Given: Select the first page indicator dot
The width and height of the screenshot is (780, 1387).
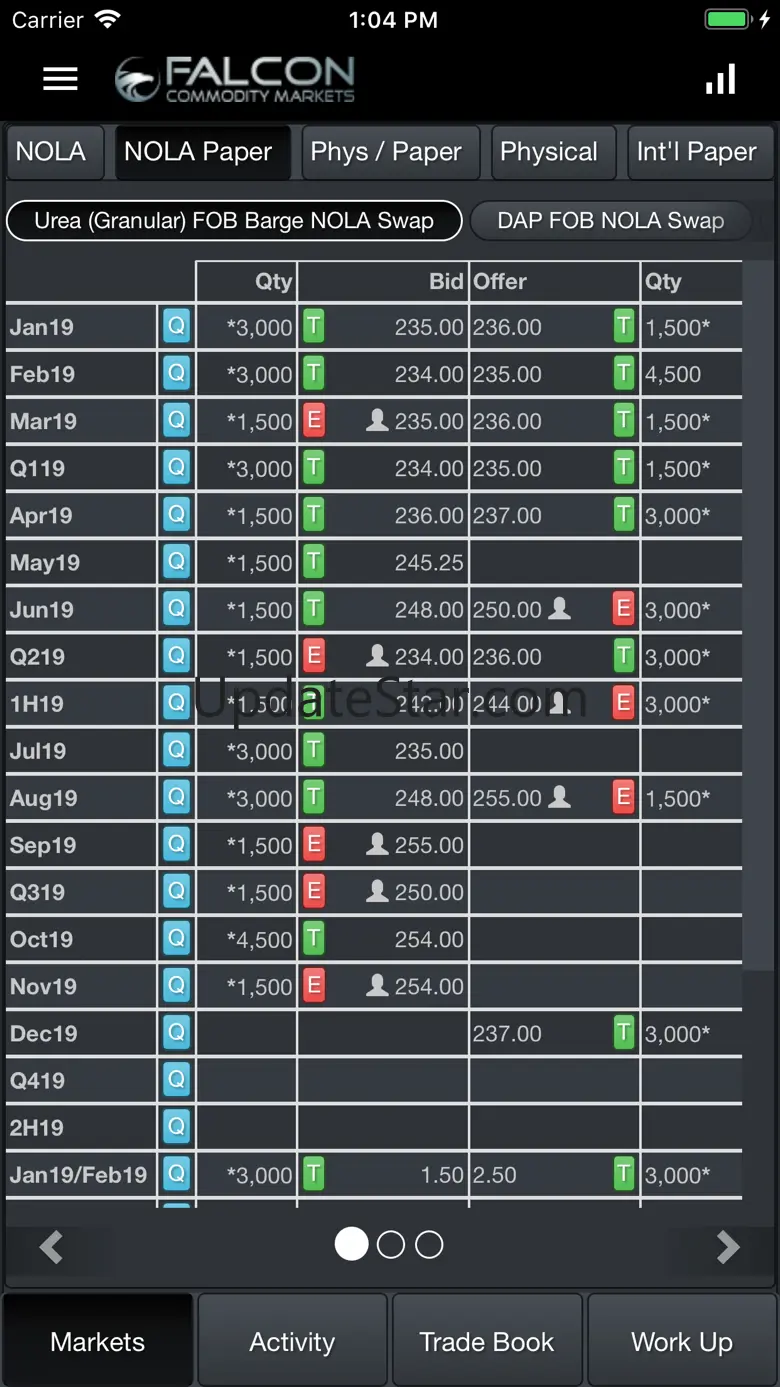Looking at the screenshot, I should pos(351,1244).
